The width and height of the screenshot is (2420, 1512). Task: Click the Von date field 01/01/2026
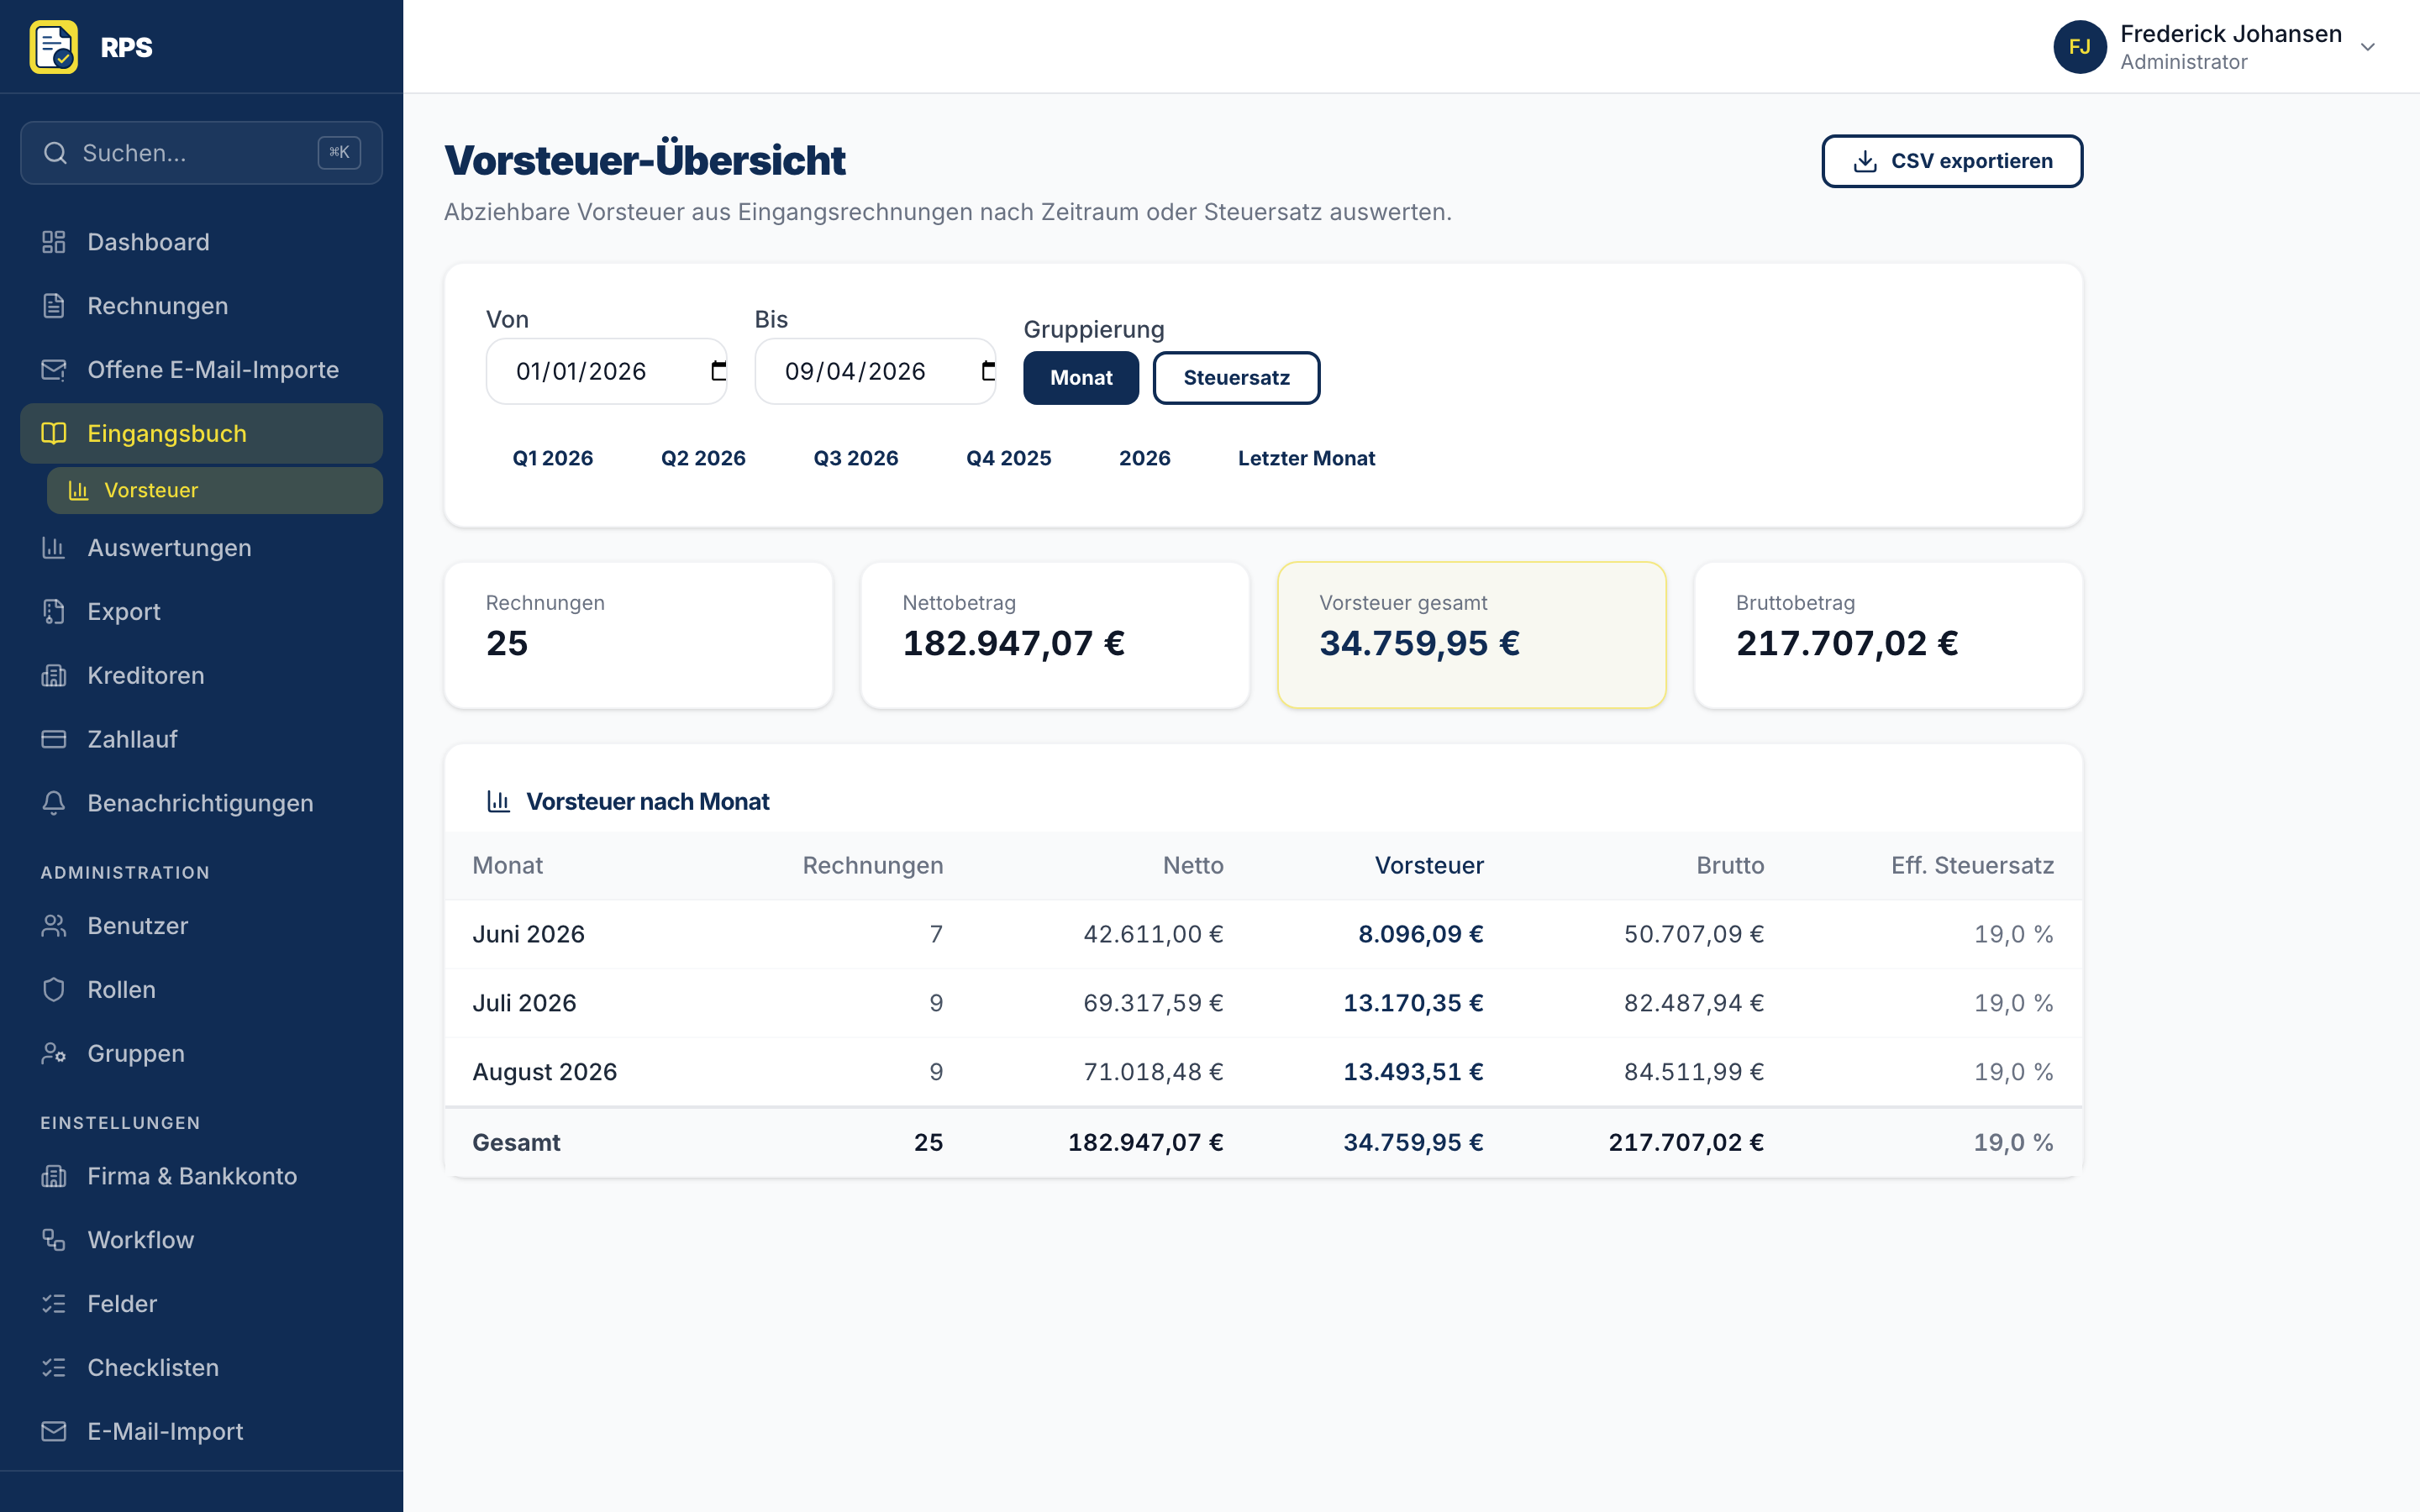coord(606,371)
